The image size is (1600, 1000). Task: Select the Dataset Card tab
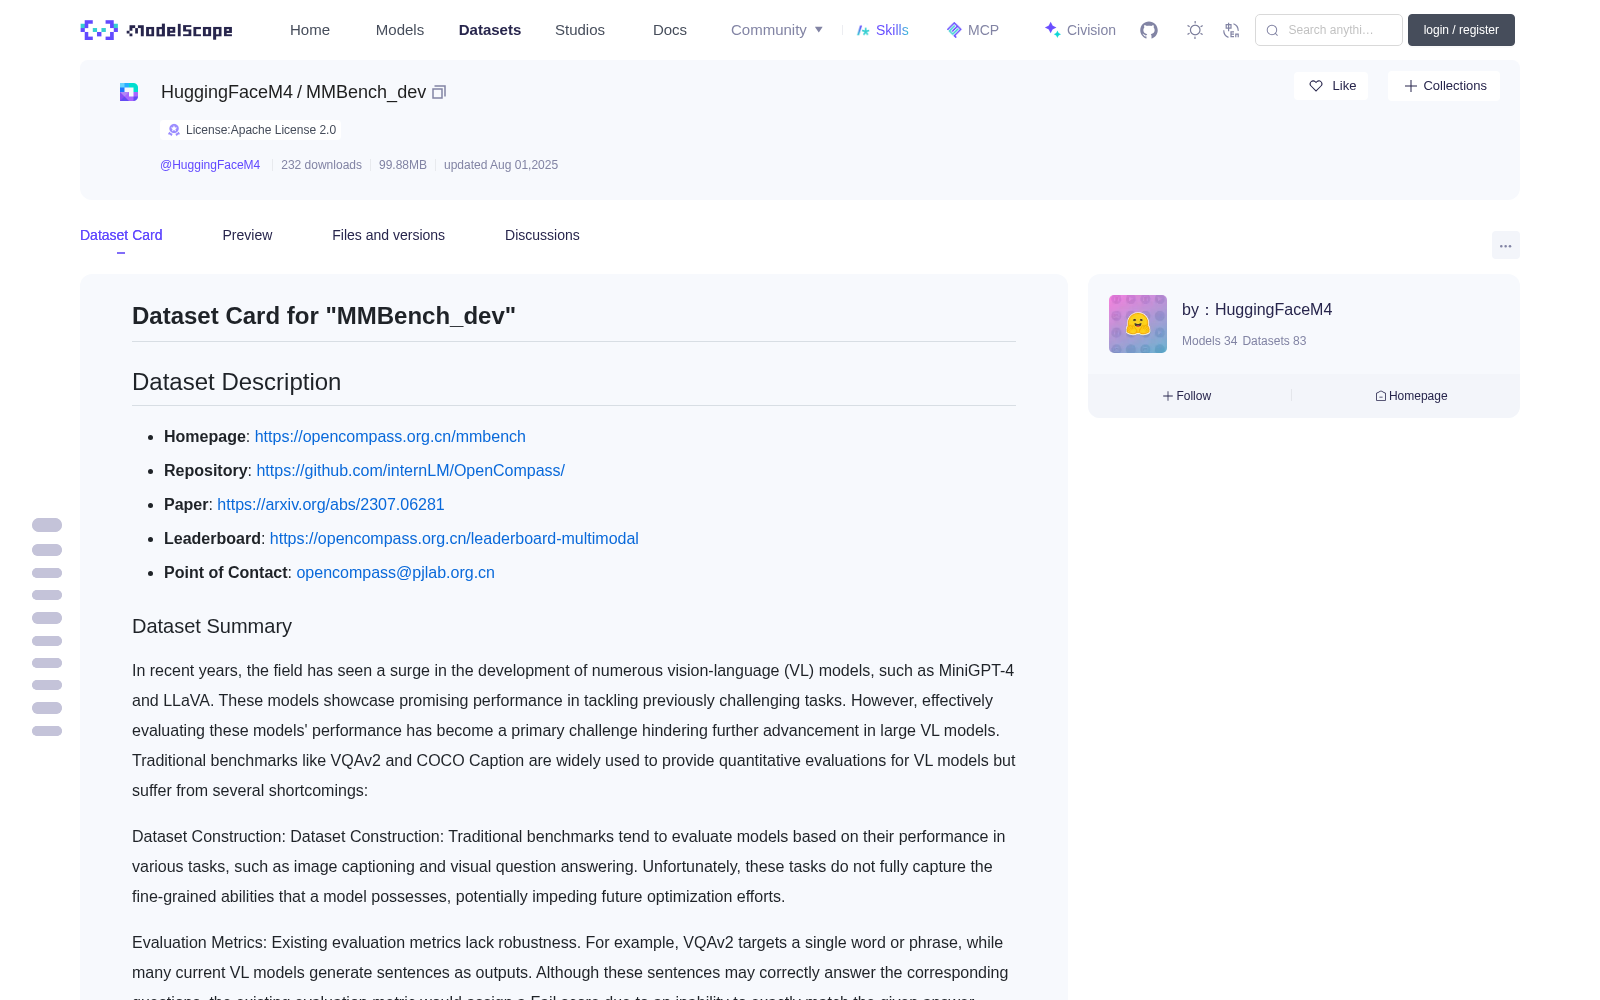pyautogui.click(x=121, y=235)
